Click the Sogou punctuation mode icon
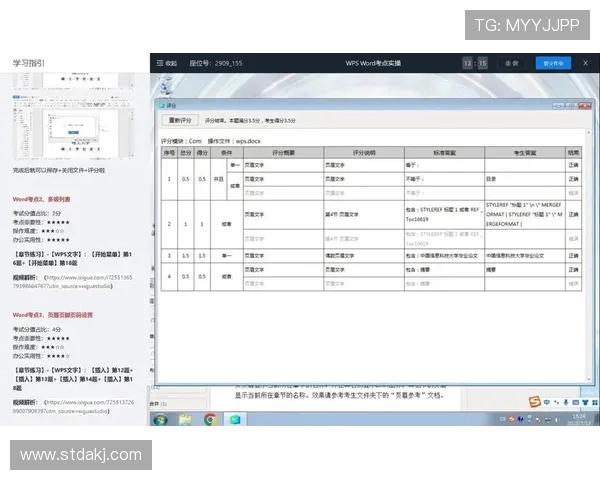This screenshot has width=600, height=480. pyautogui.click(x=556, y=402)
